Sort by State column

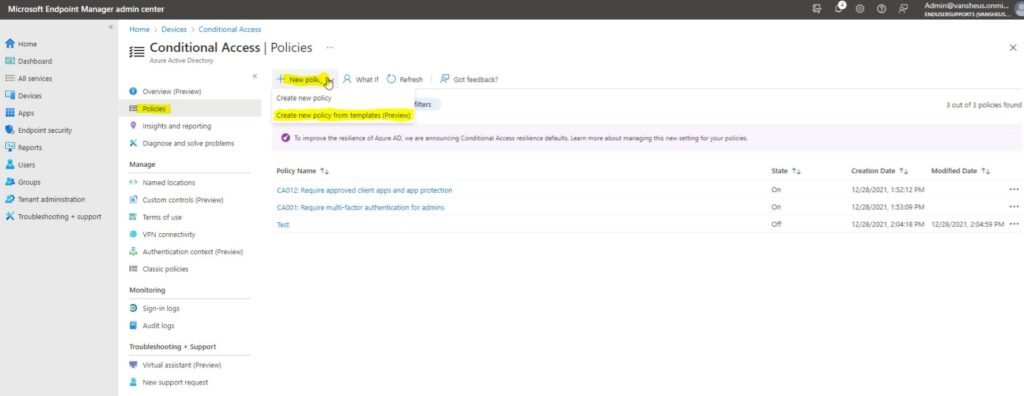(x=786, y=171)
